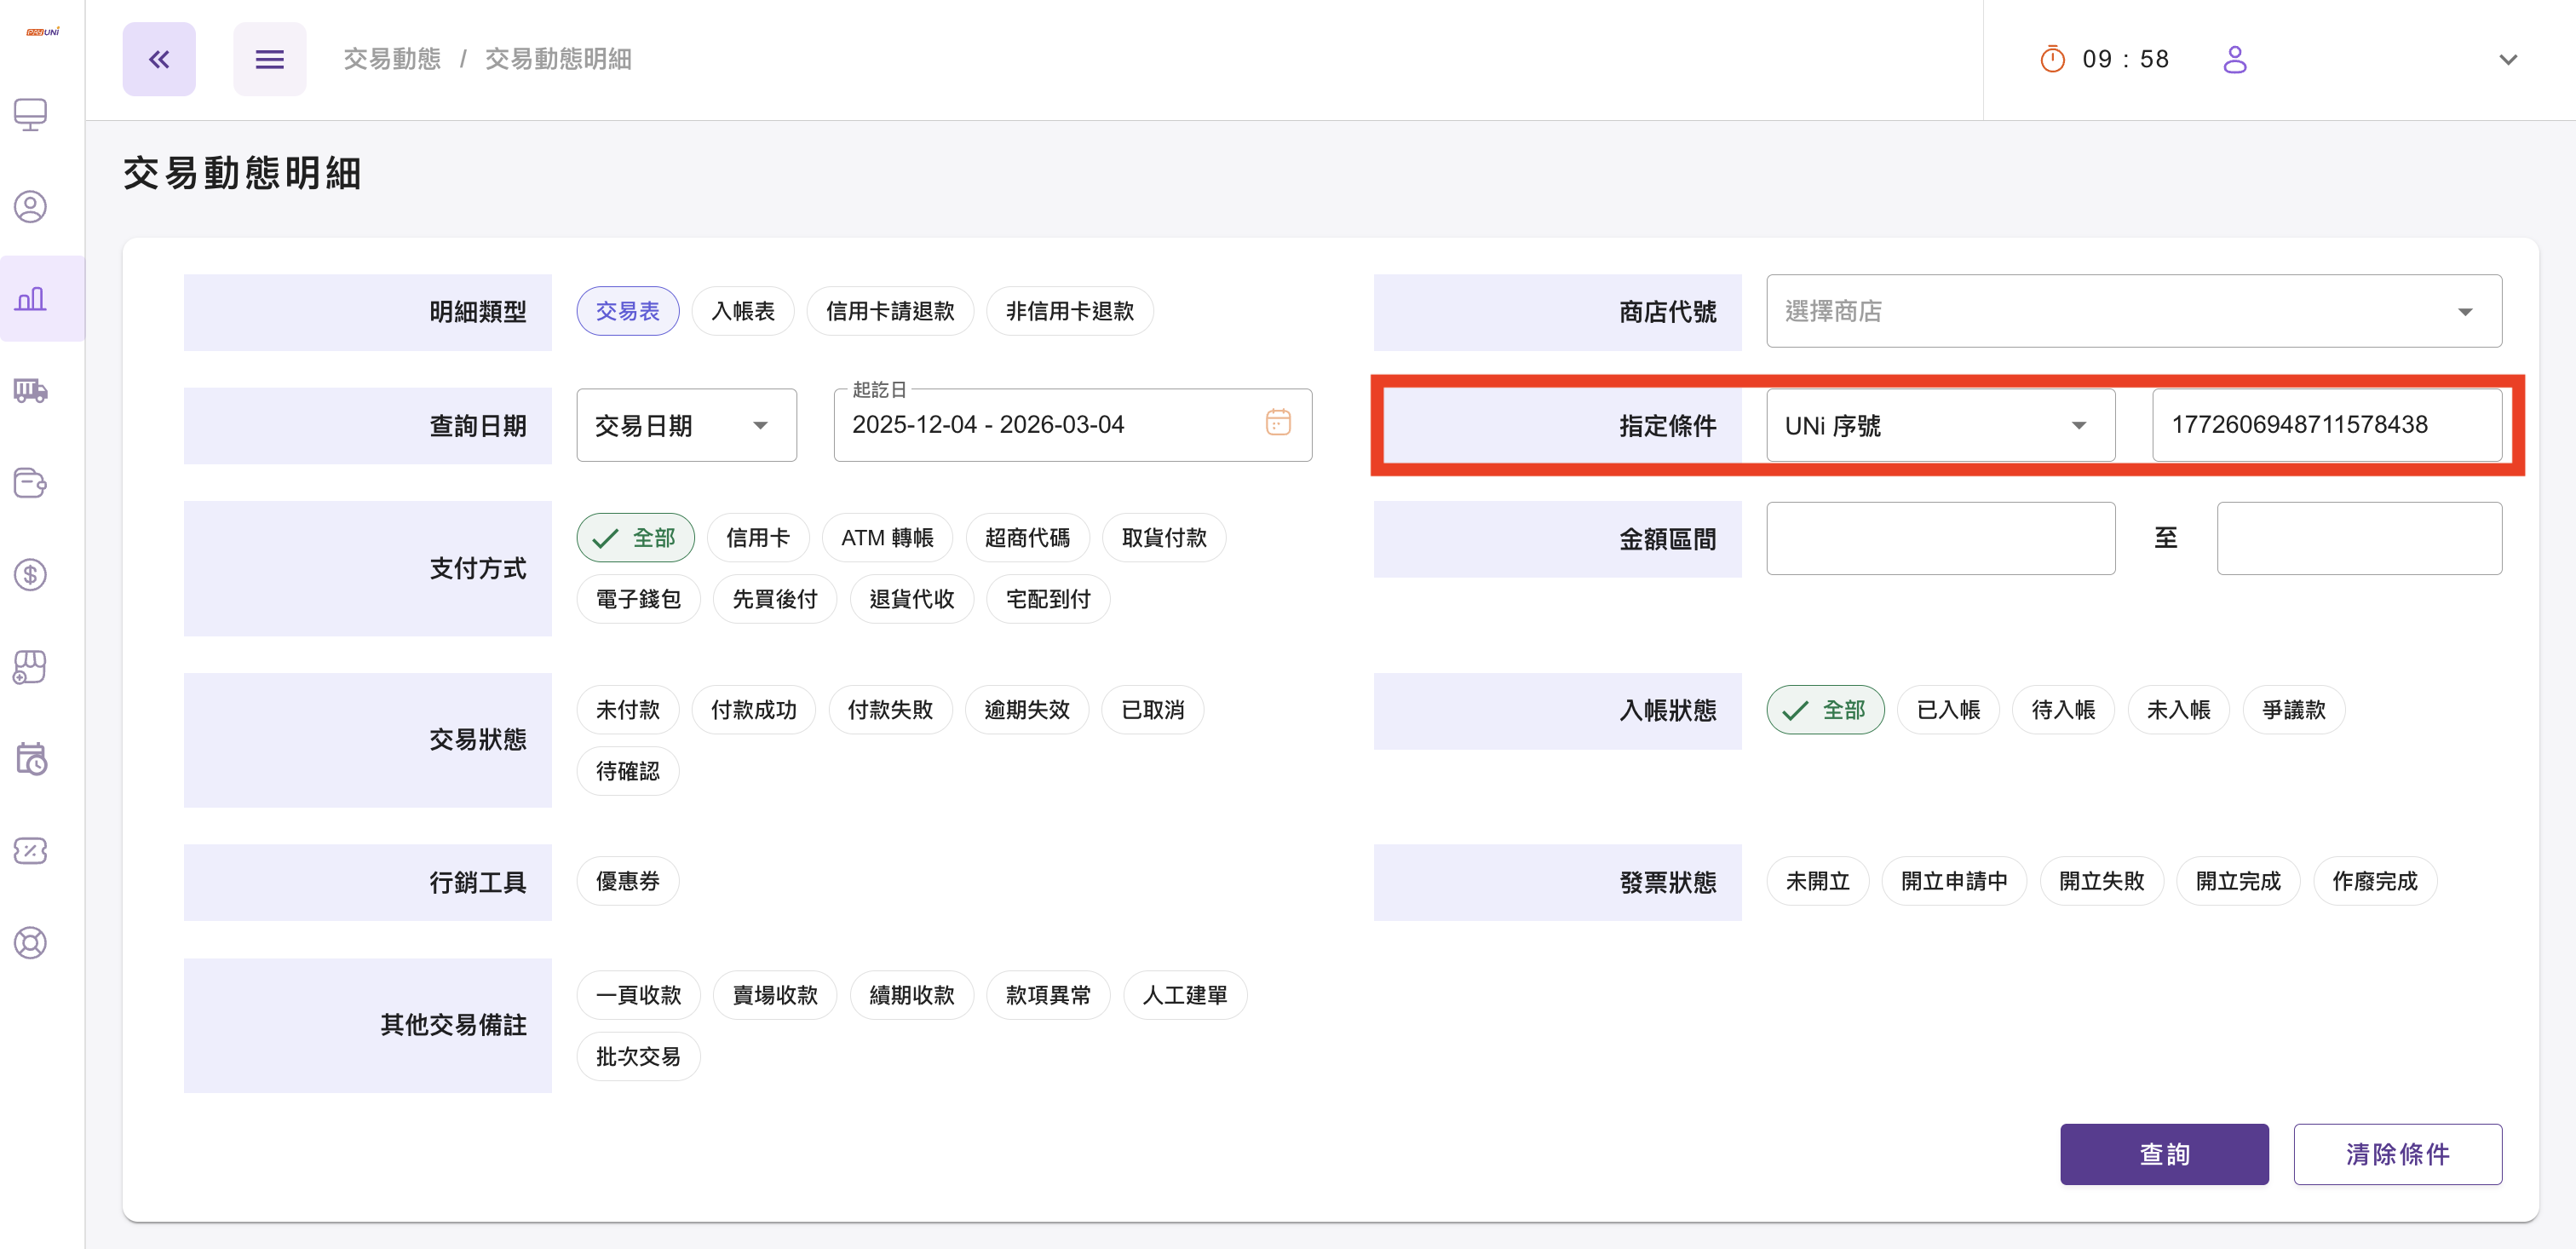Select 信用卡 payment method

point(758,537)
